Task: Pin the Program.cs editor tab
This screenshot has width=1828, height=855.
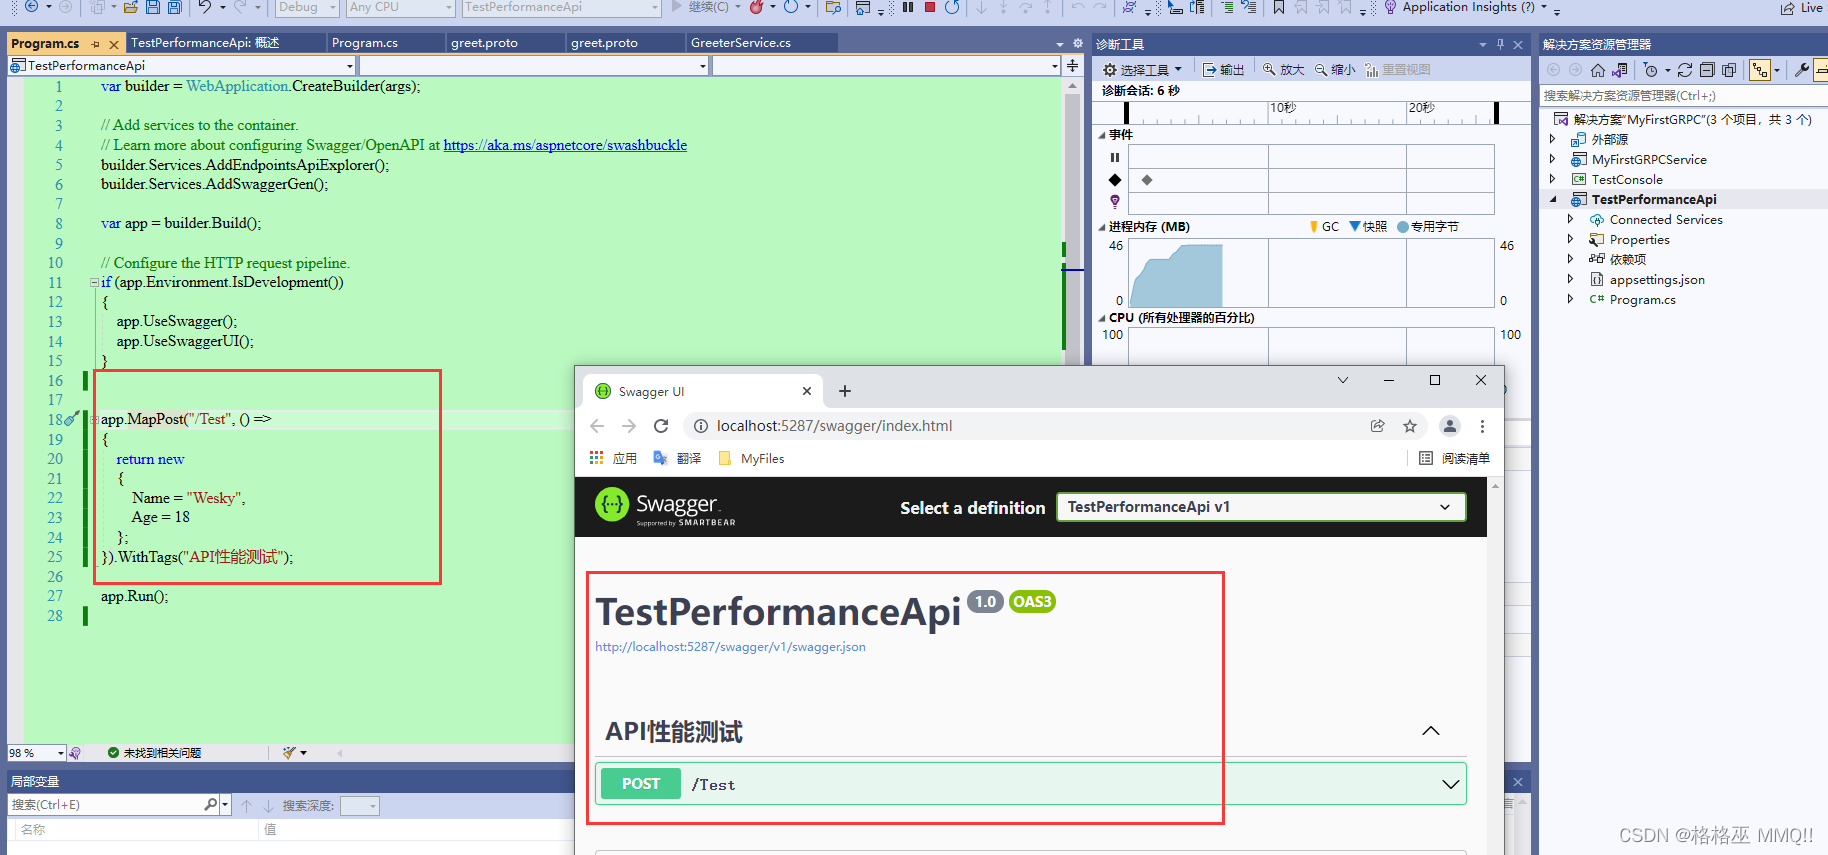Action: tap(96, 44)
